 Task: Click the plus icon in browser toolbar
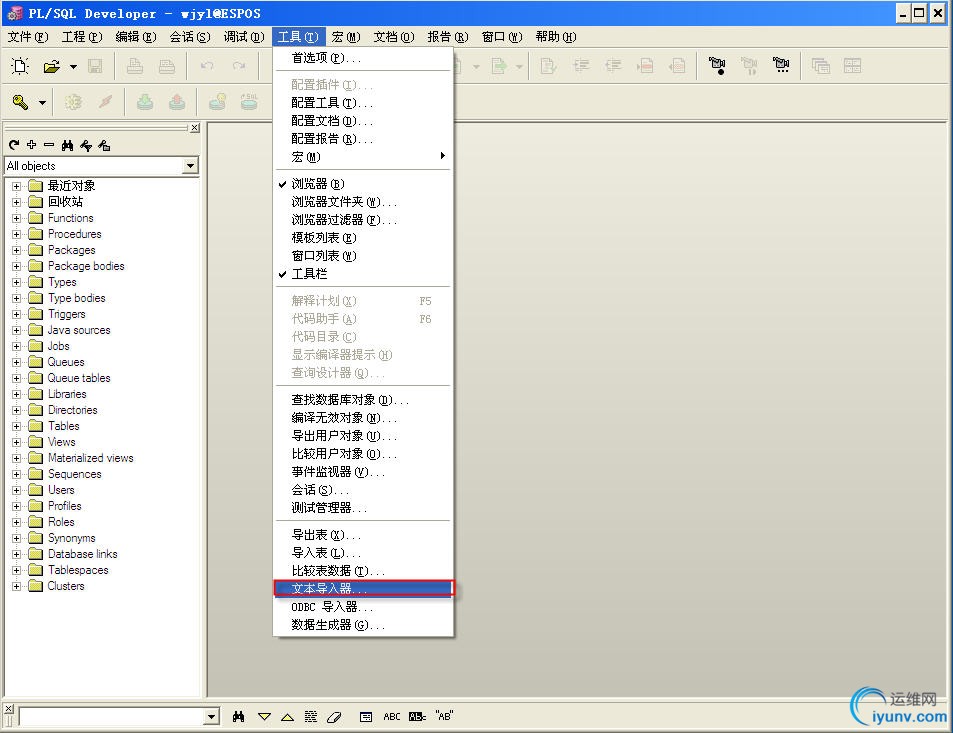[32, 145]
